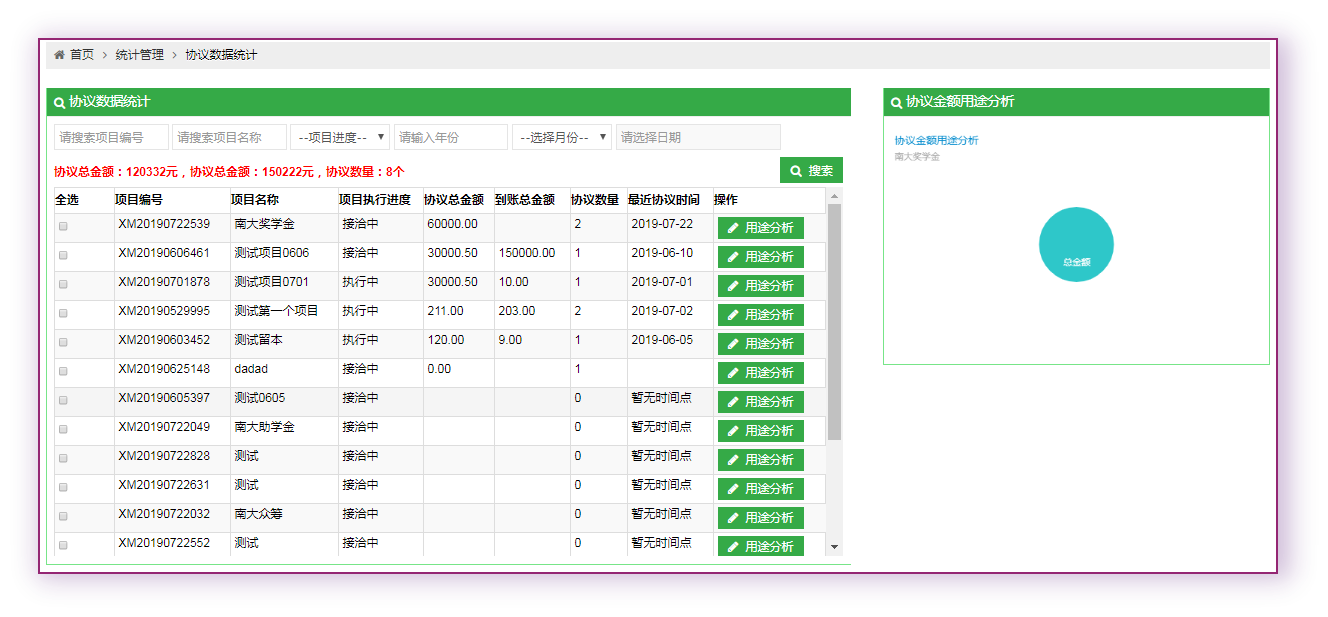
Task: Click pencil icon in 南大奖学金 row
Action: (733, 228)
